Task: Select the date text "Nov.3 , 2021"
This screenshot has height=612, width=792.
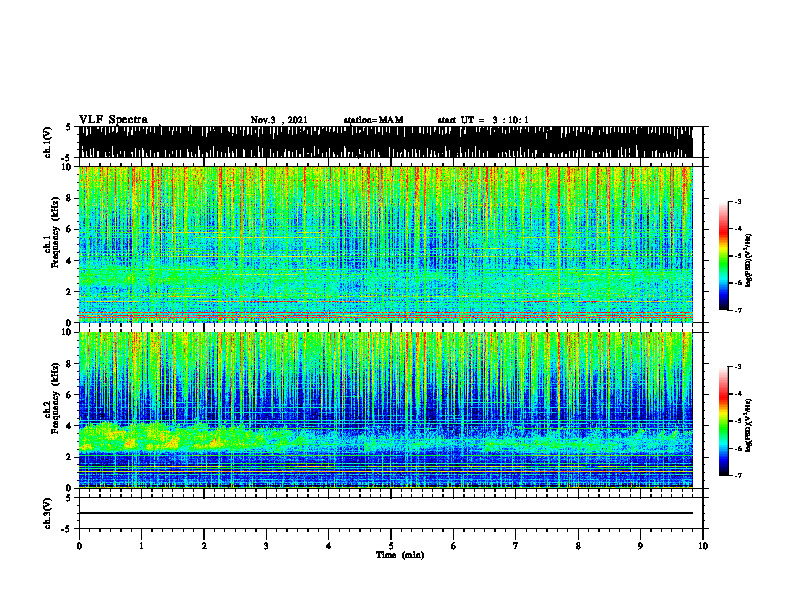Action: click(279, 120)
